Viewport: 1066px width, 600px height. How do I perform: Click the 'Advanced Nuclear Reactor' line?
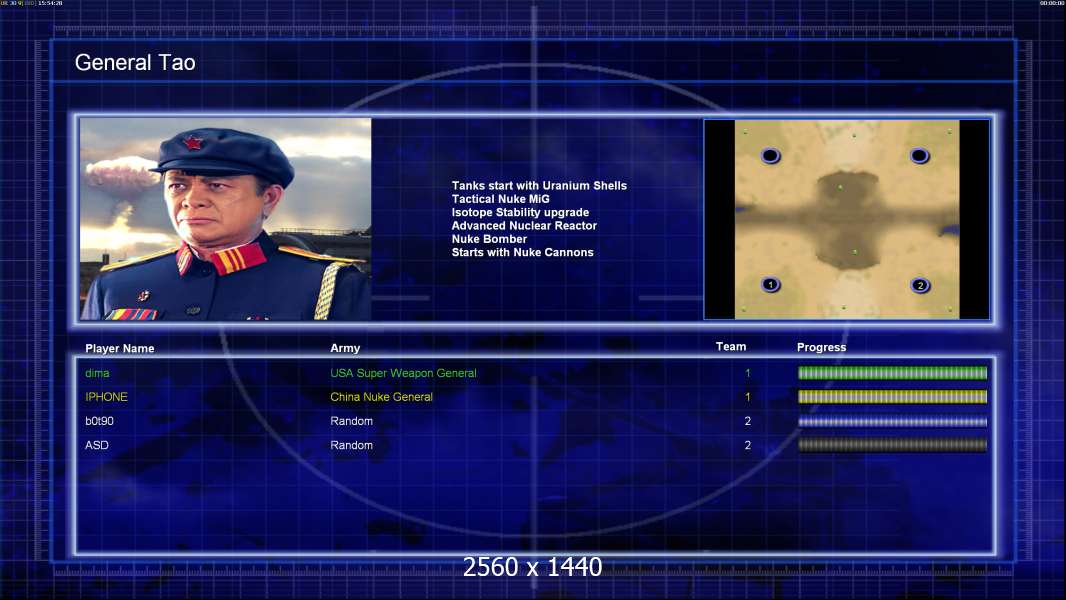[524, 226]
